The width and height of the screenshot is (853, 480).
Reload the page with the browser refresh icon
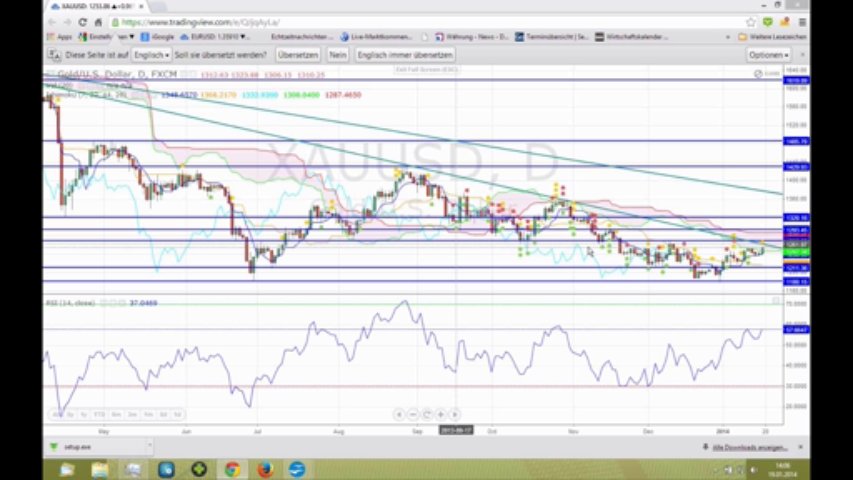point(83,21)
